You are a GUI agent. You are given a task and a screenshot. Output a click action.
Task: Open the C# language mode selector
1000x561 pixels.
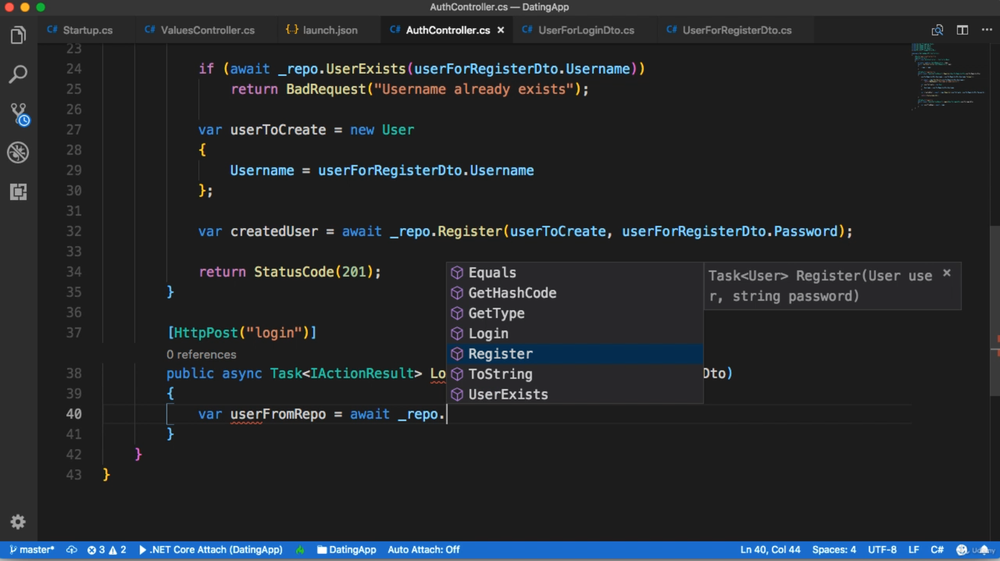click(937, 550)
